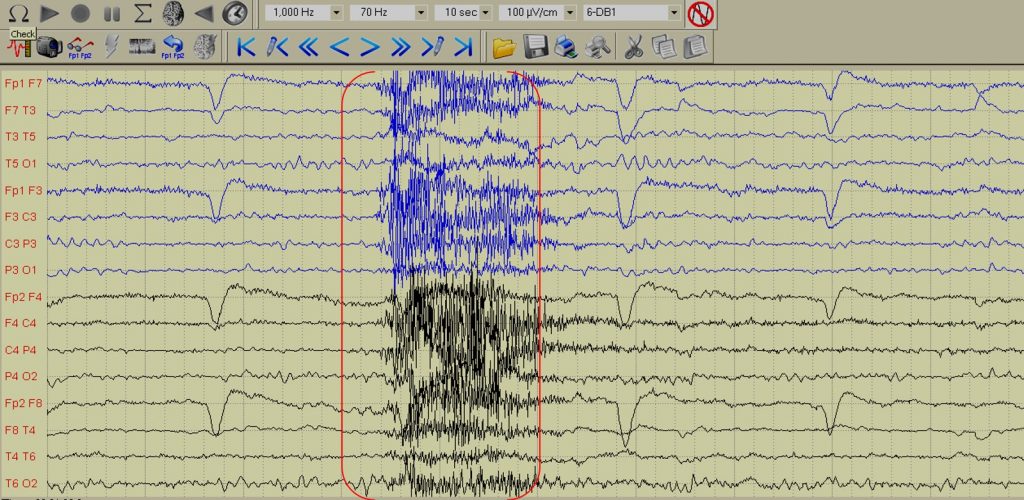
Task: Open the 1,000 Hz sampling rate dropdown
Action: tap(336, 14)
